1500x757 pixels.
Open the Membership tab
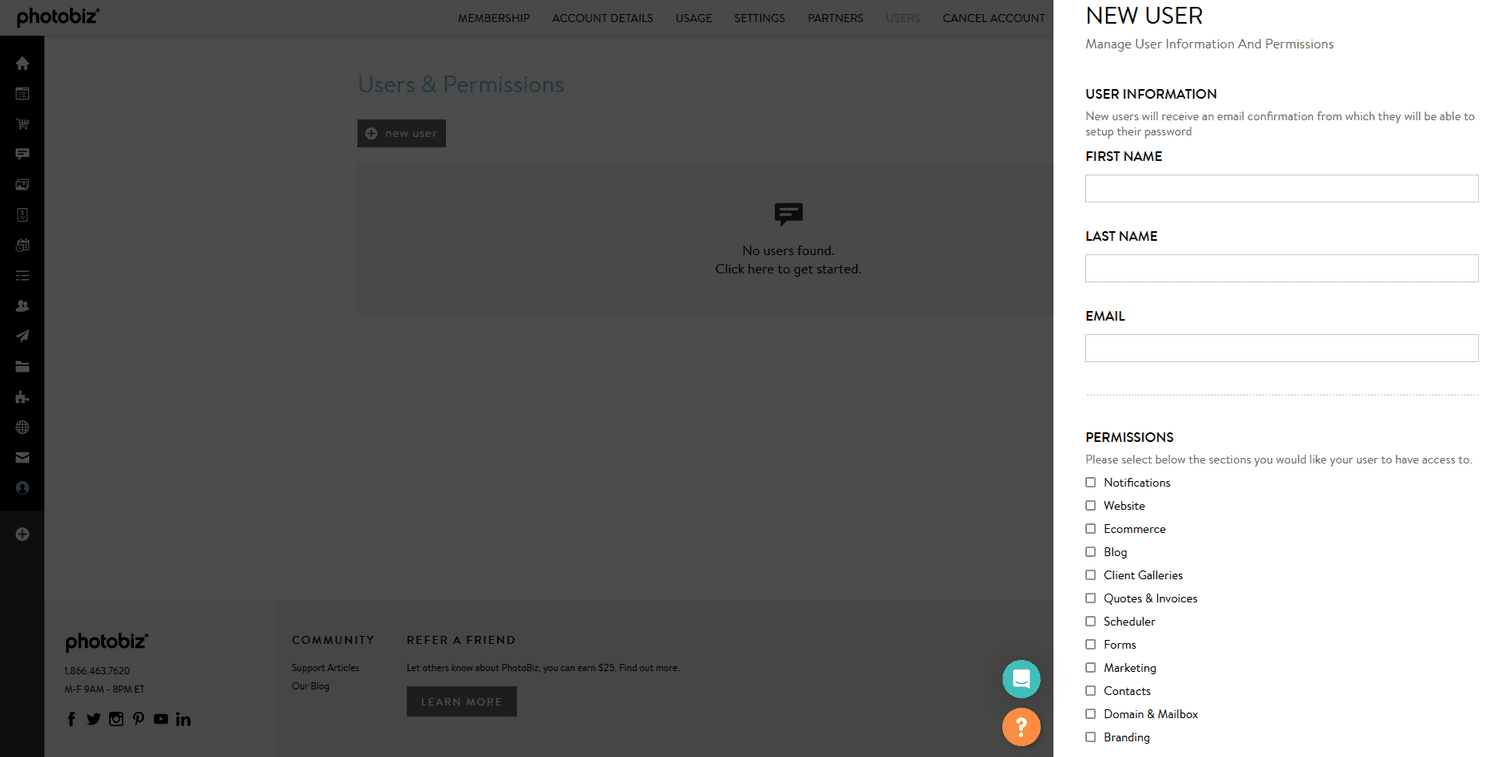pos(494,18)
